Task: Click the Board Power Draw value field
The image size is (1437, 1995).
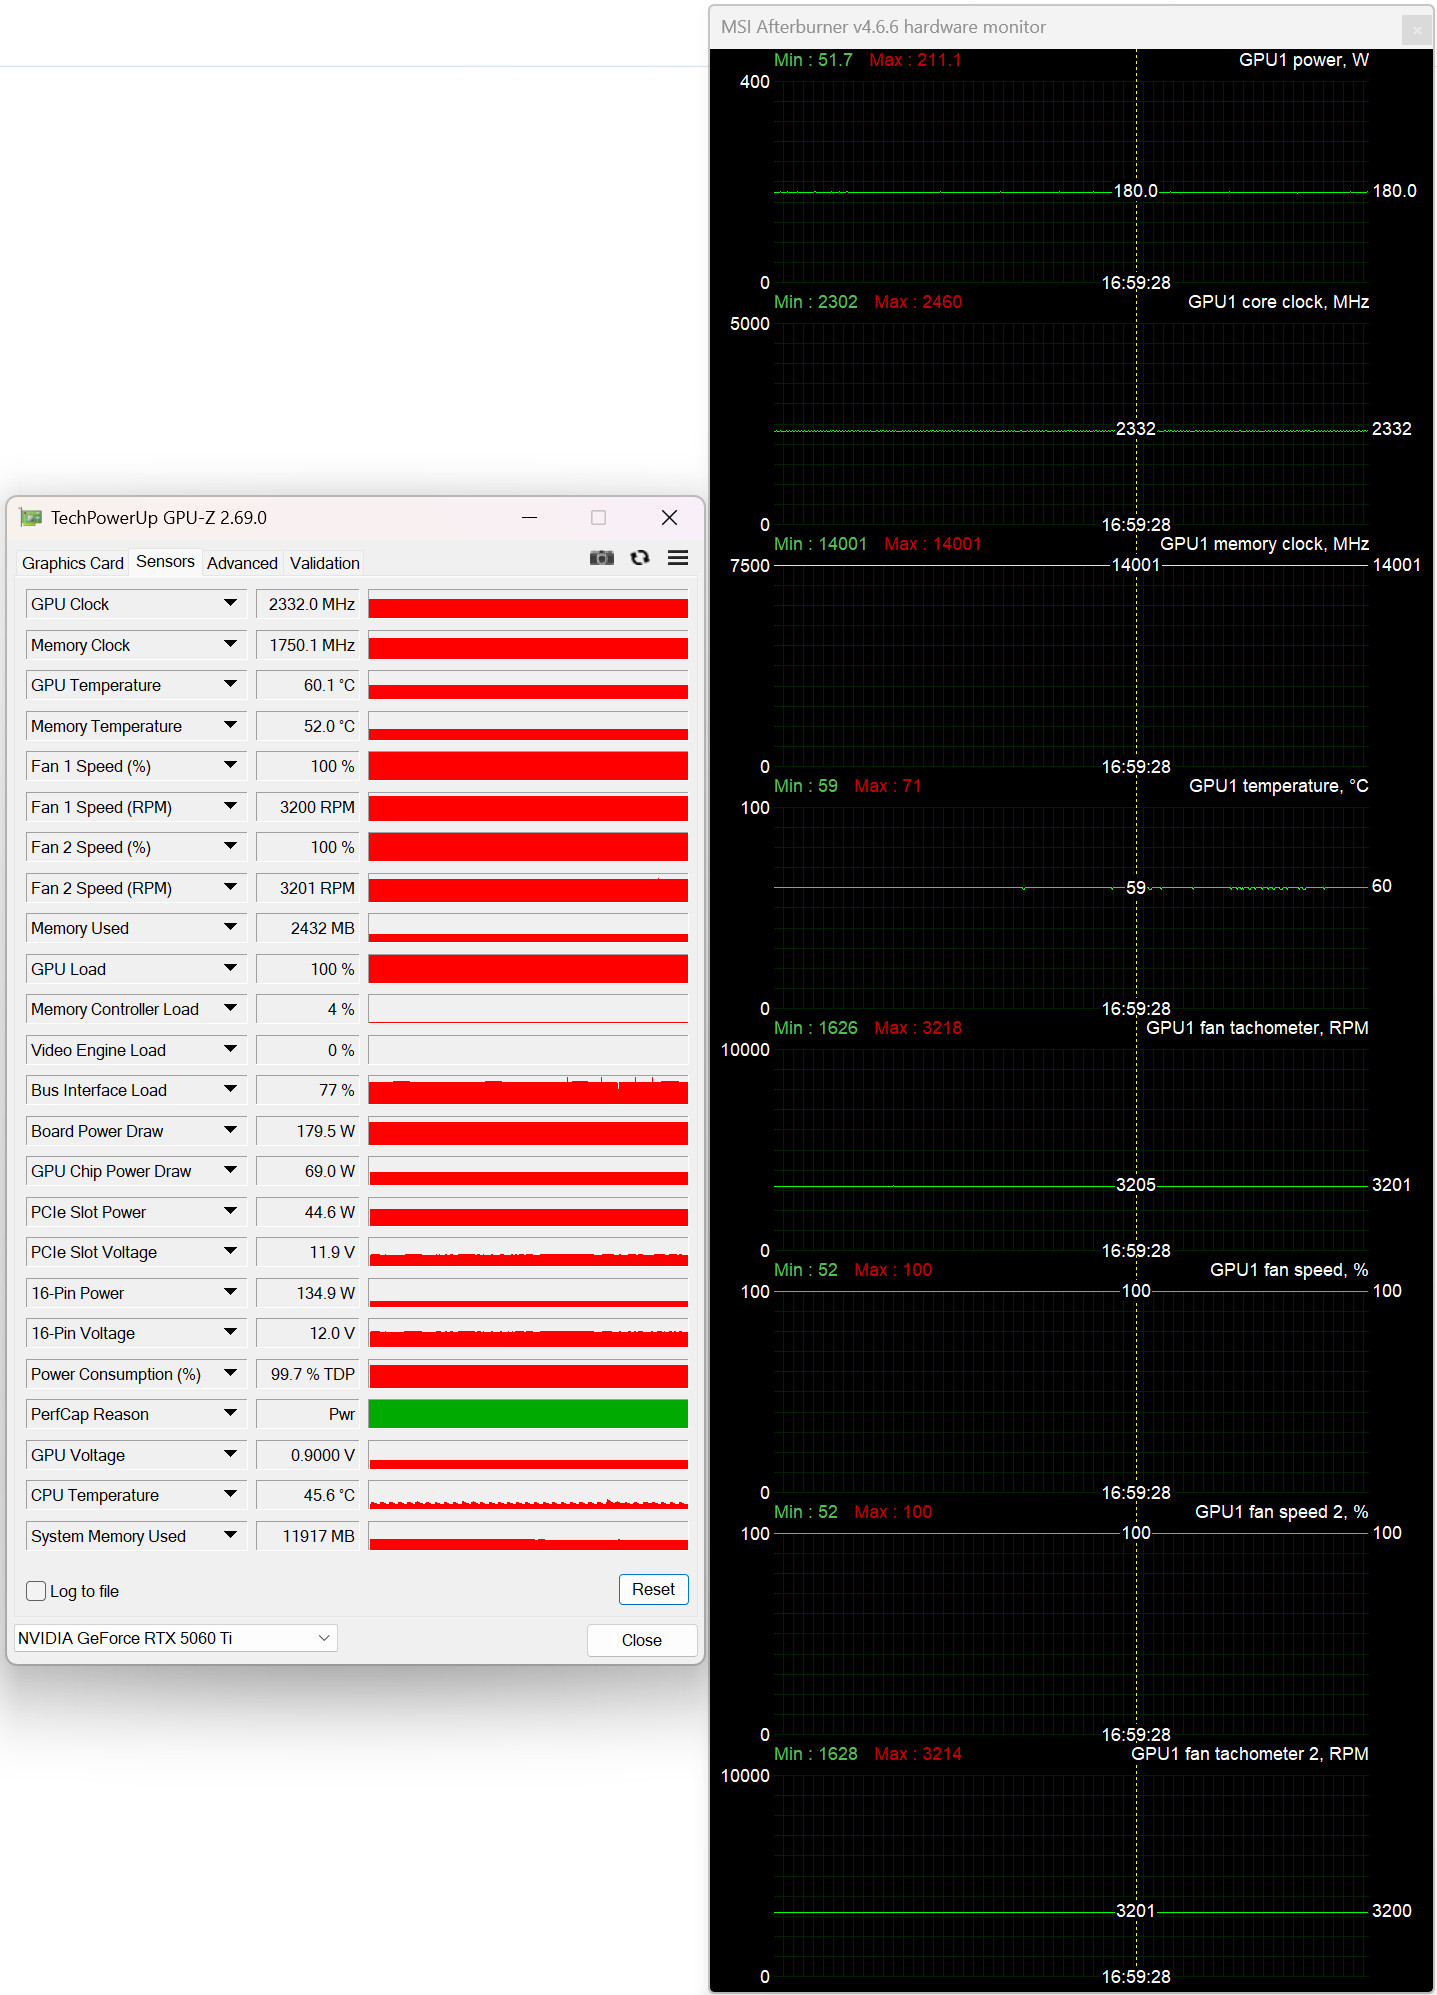Action: pos(308,1131)
